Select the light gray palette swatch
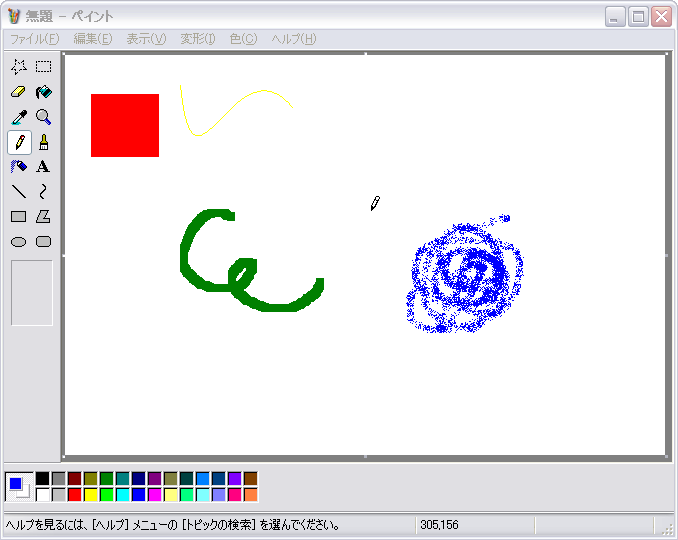 (58, 495)
